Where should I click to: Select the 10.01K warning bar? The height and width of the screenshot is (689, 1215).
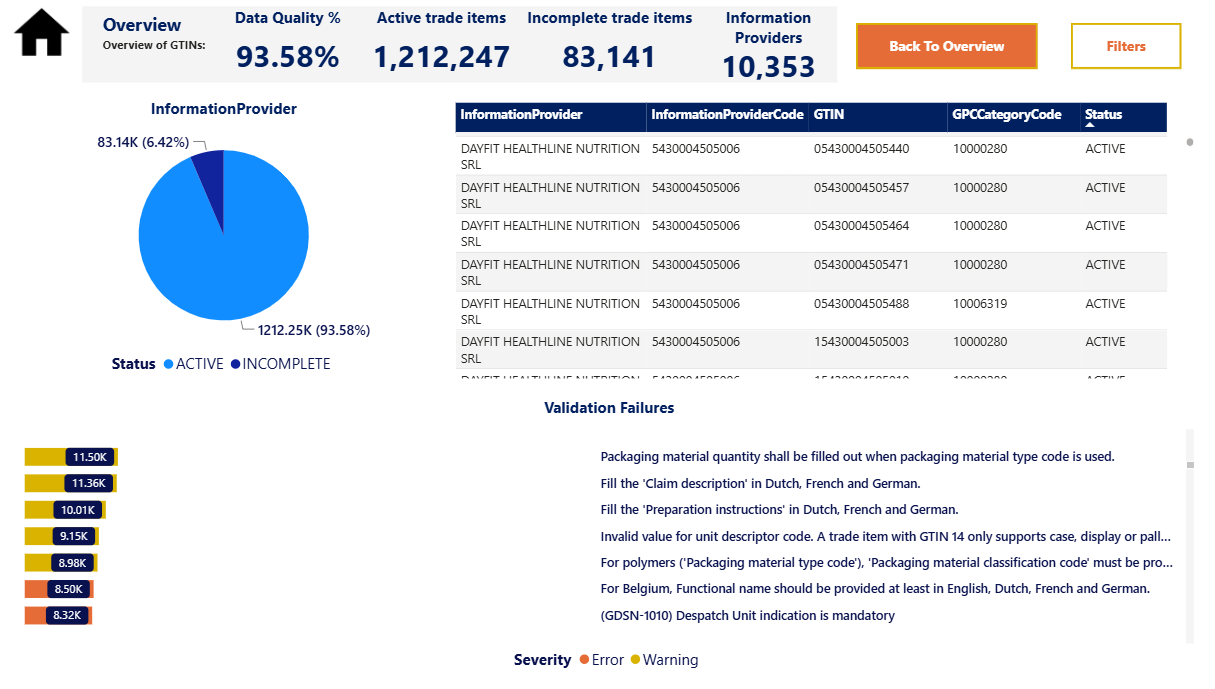click(65, 510)
